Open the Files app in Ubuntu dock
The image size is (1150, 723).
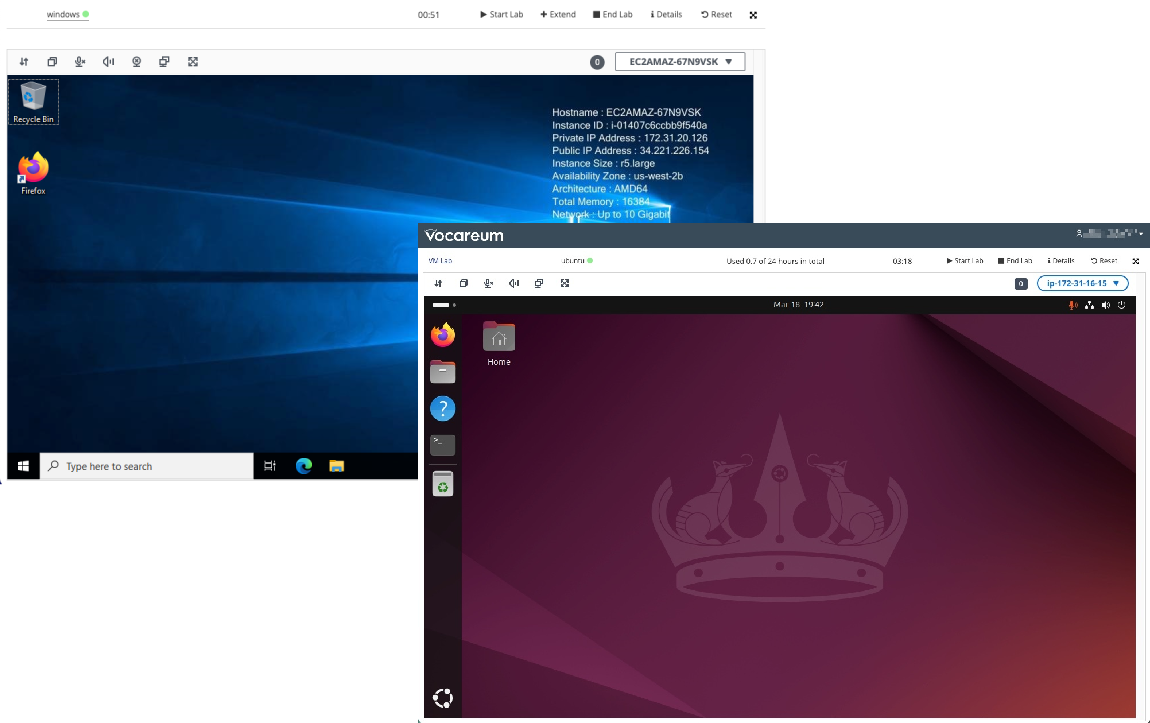click(443, 372)
